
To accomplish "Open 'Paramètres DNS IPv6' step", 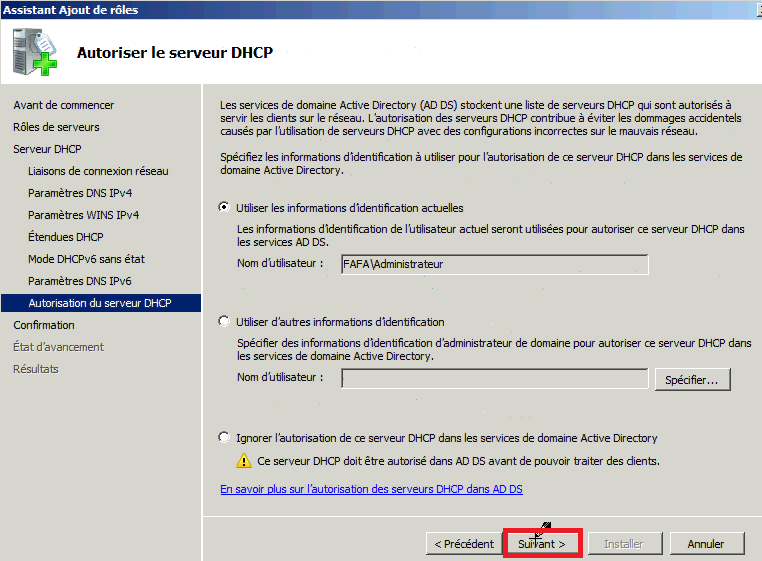I will (x=80, y=281).
